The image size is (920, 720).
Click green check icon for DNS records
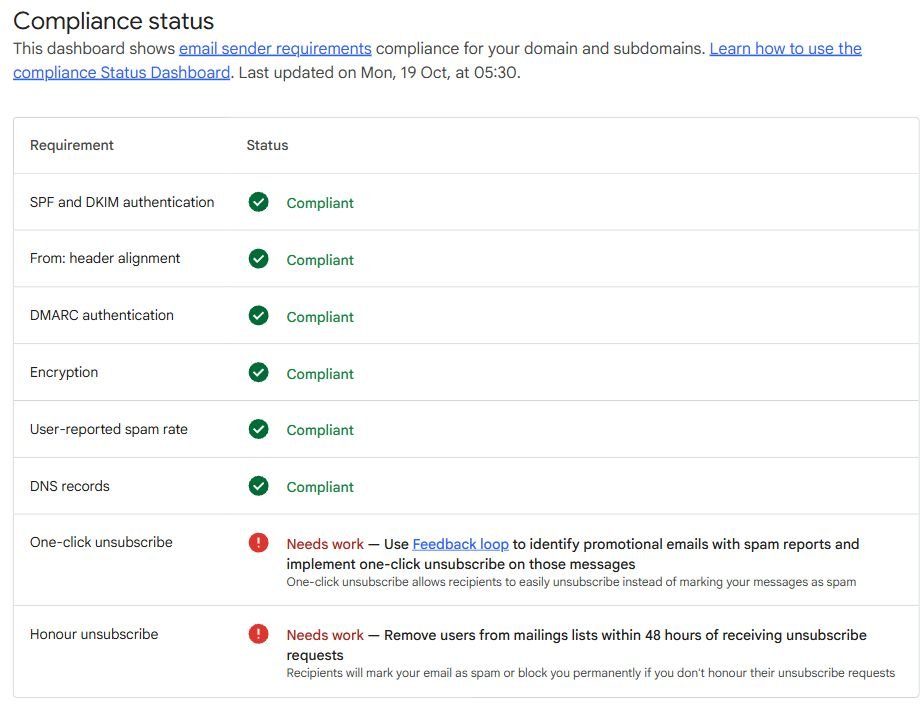pos(258,486)
